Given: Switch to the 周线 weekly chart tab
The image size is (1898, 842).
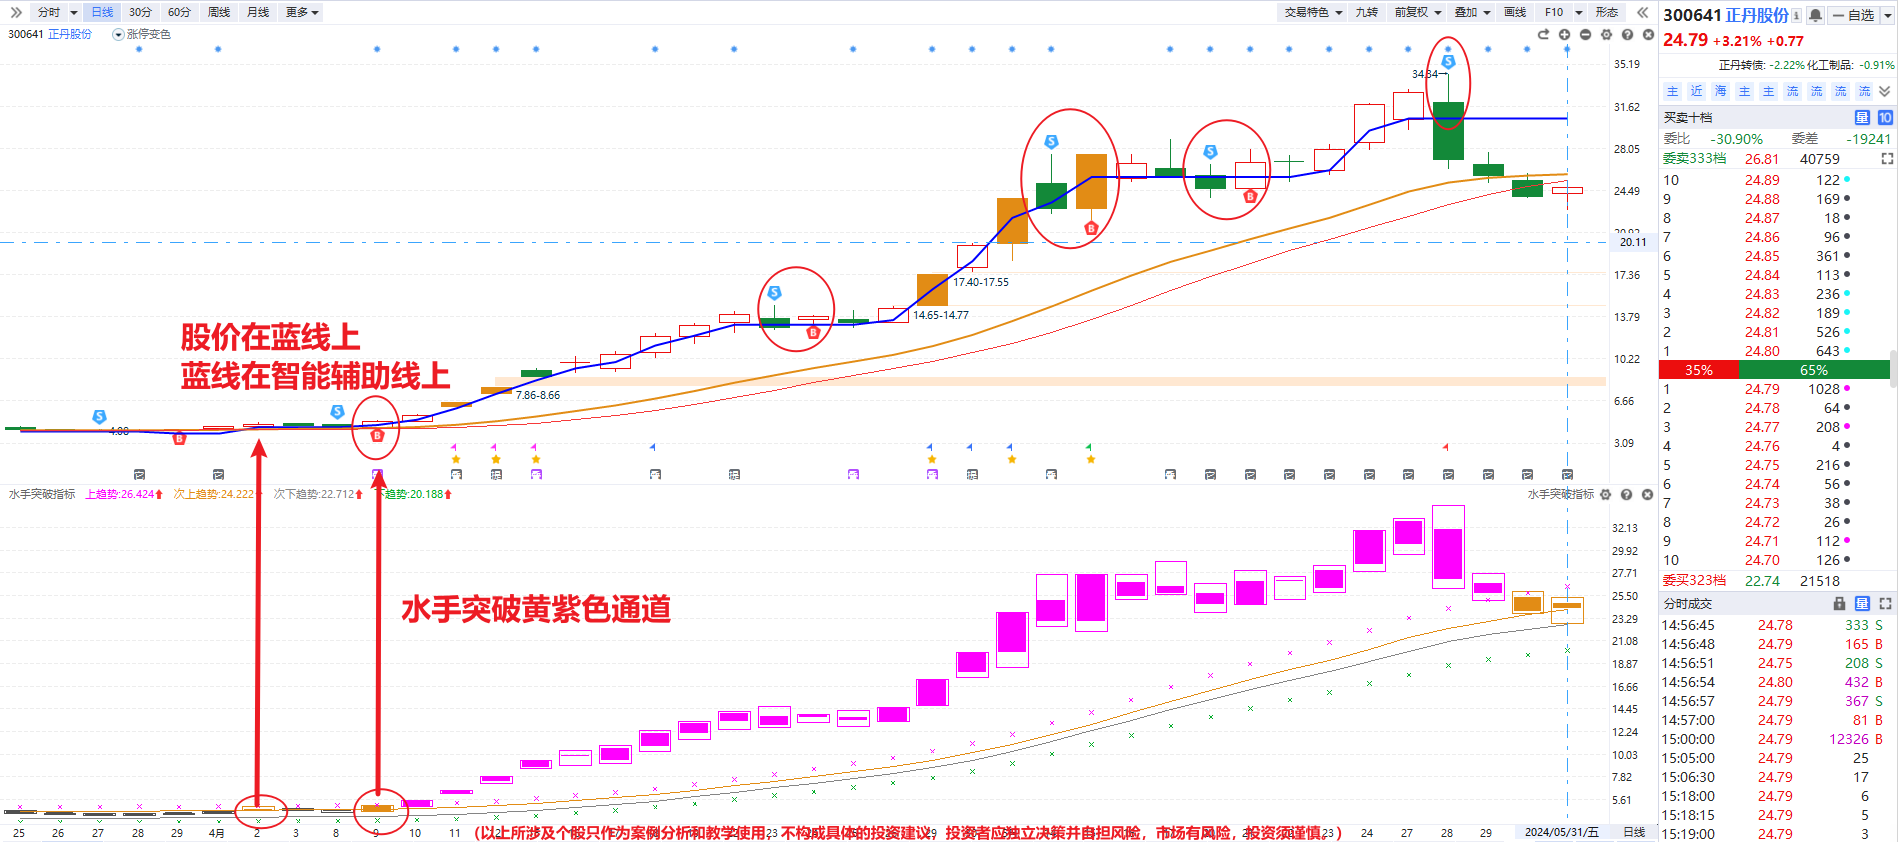Looking at the screenshot, I should click(219, 12).
